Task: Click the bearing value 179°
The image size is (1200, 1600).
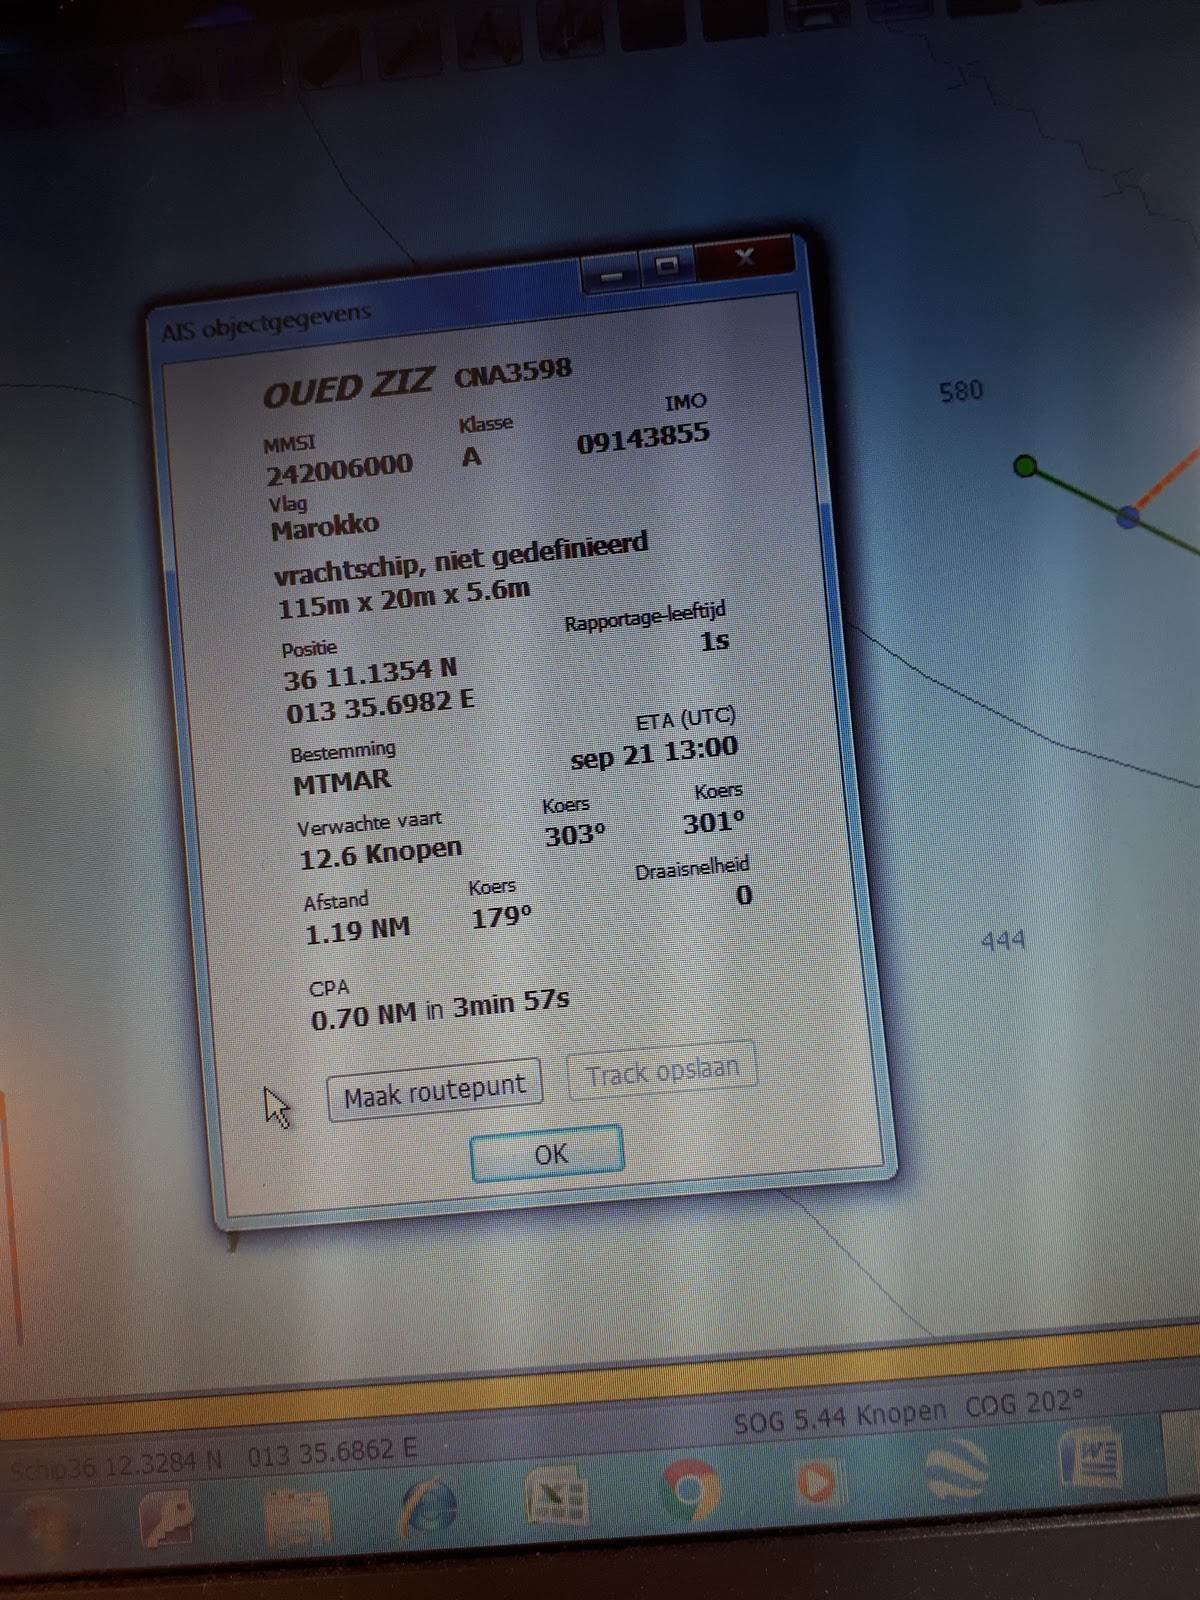Action: (501, 916)
